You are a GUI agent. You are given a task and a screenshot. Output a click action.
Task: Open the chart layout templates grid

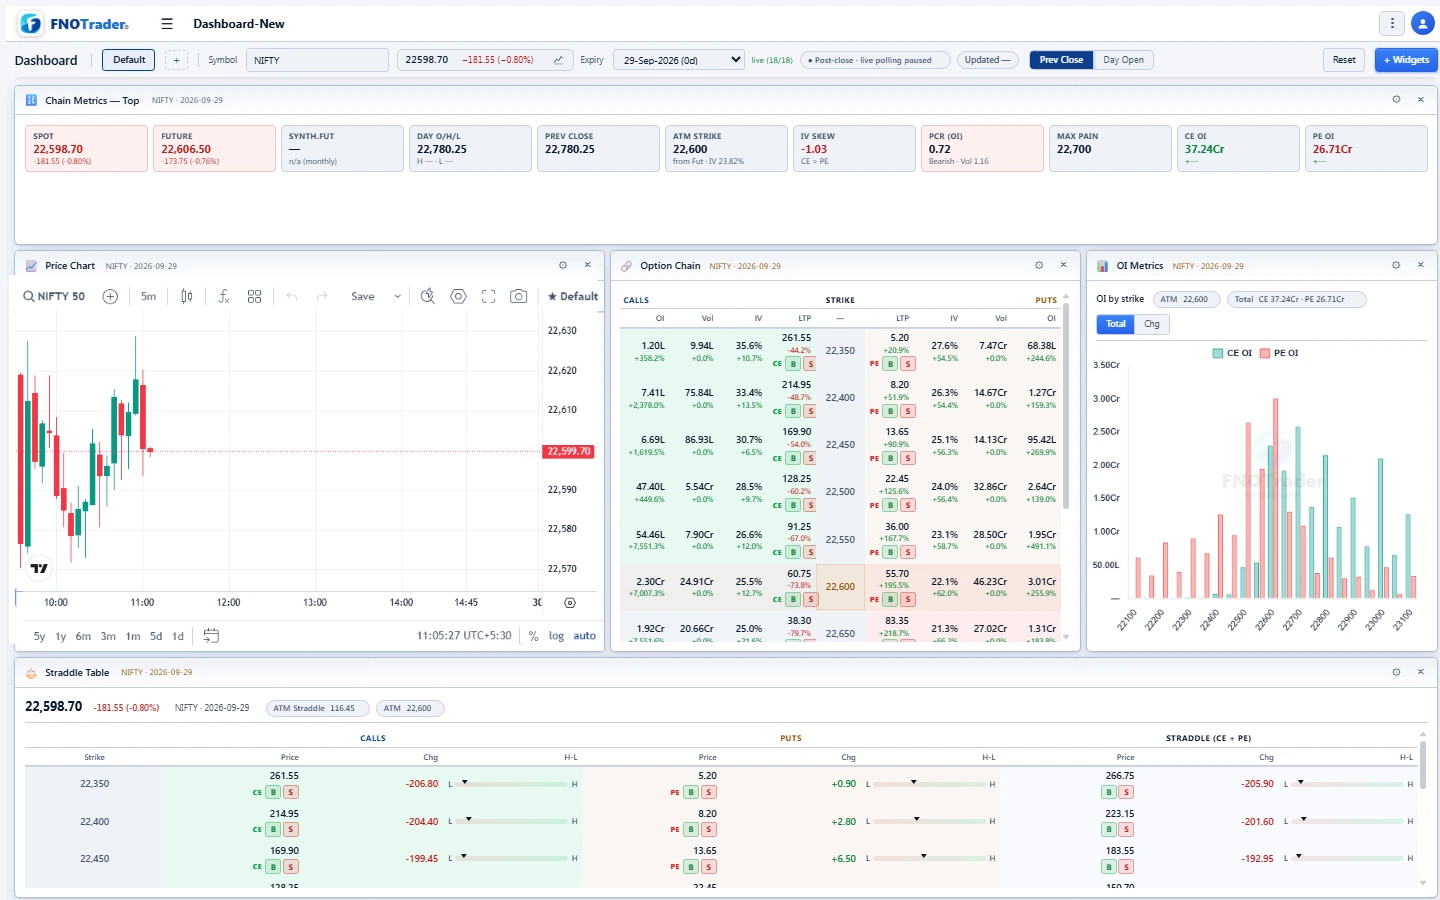pyautogui.click(x=255, y=297)
